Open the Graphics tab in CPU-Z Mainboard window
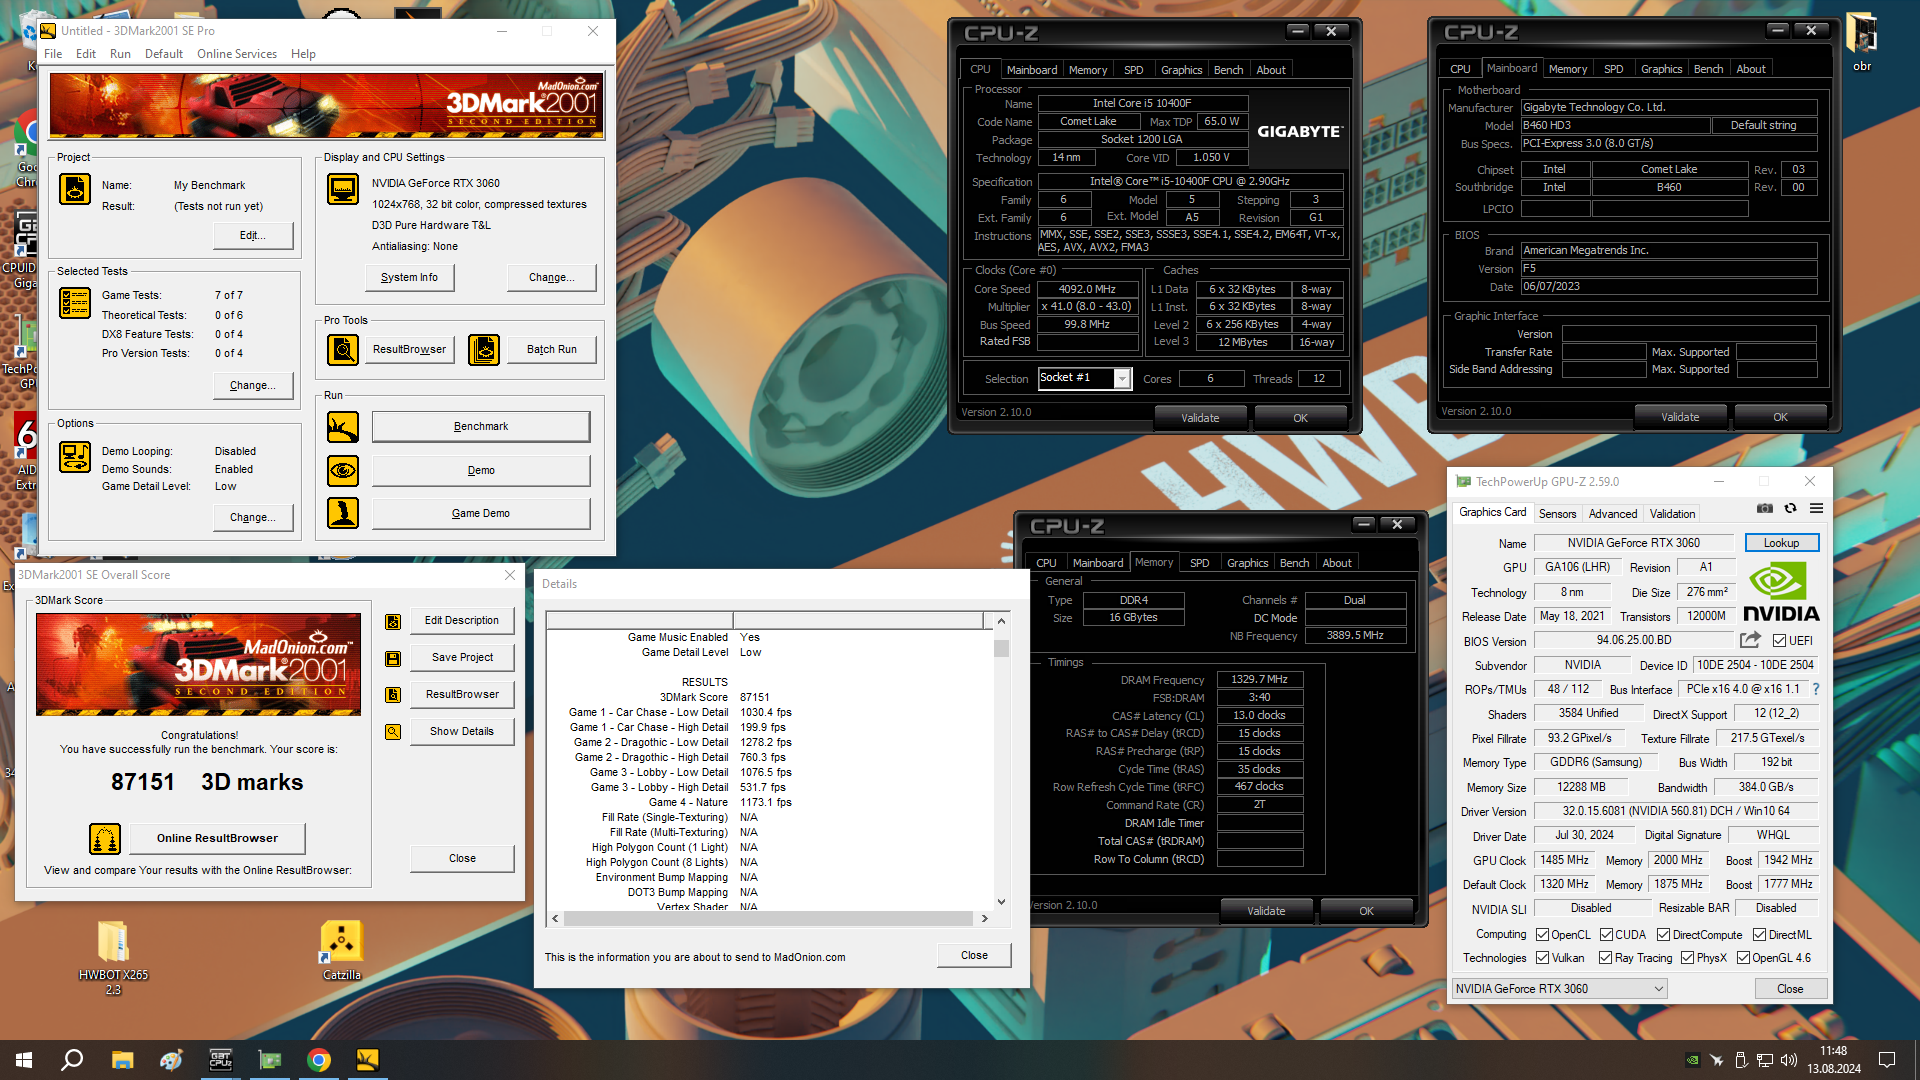 point(1661,69)
